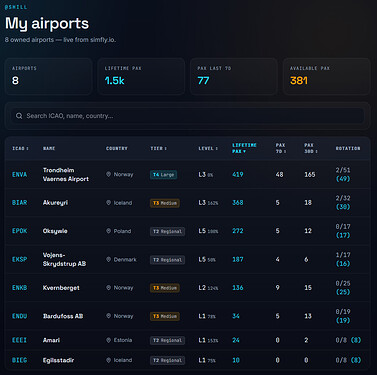Image resolution: width=377 pixels, height=375 pixels.
Task: Click lifetime pax value 419
Action: point(238,174)
